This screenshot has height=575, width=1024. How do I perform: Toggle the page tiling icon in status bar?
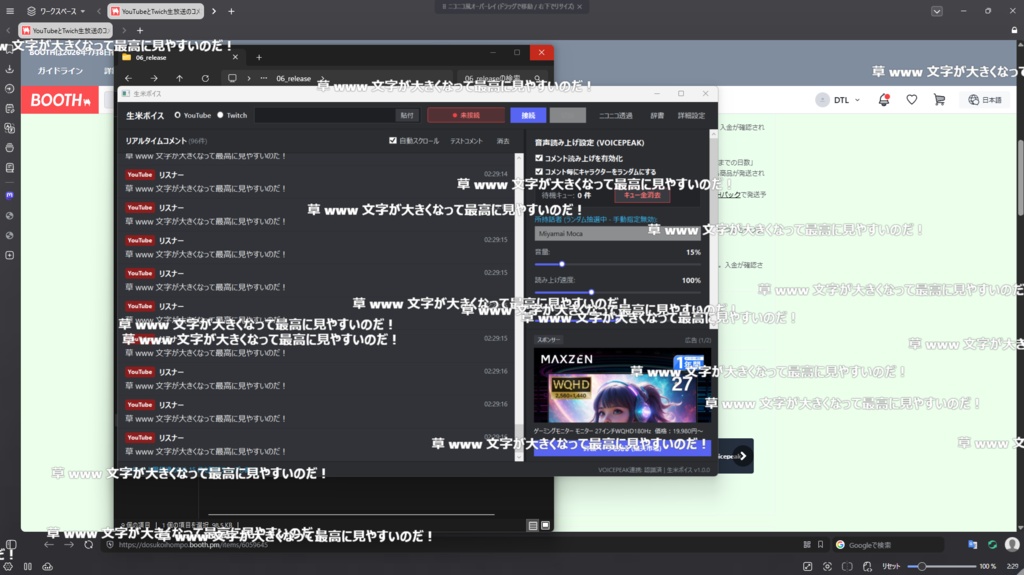pyautogui.click(x=847, y=567)
